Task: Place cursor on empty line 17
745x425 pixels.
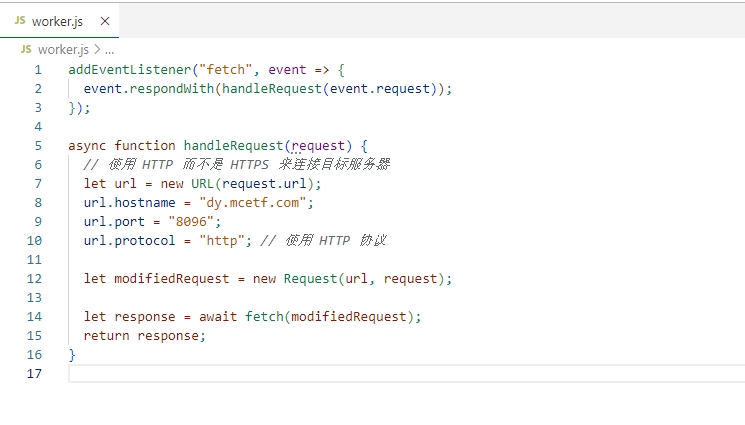Action: (407, 374)
